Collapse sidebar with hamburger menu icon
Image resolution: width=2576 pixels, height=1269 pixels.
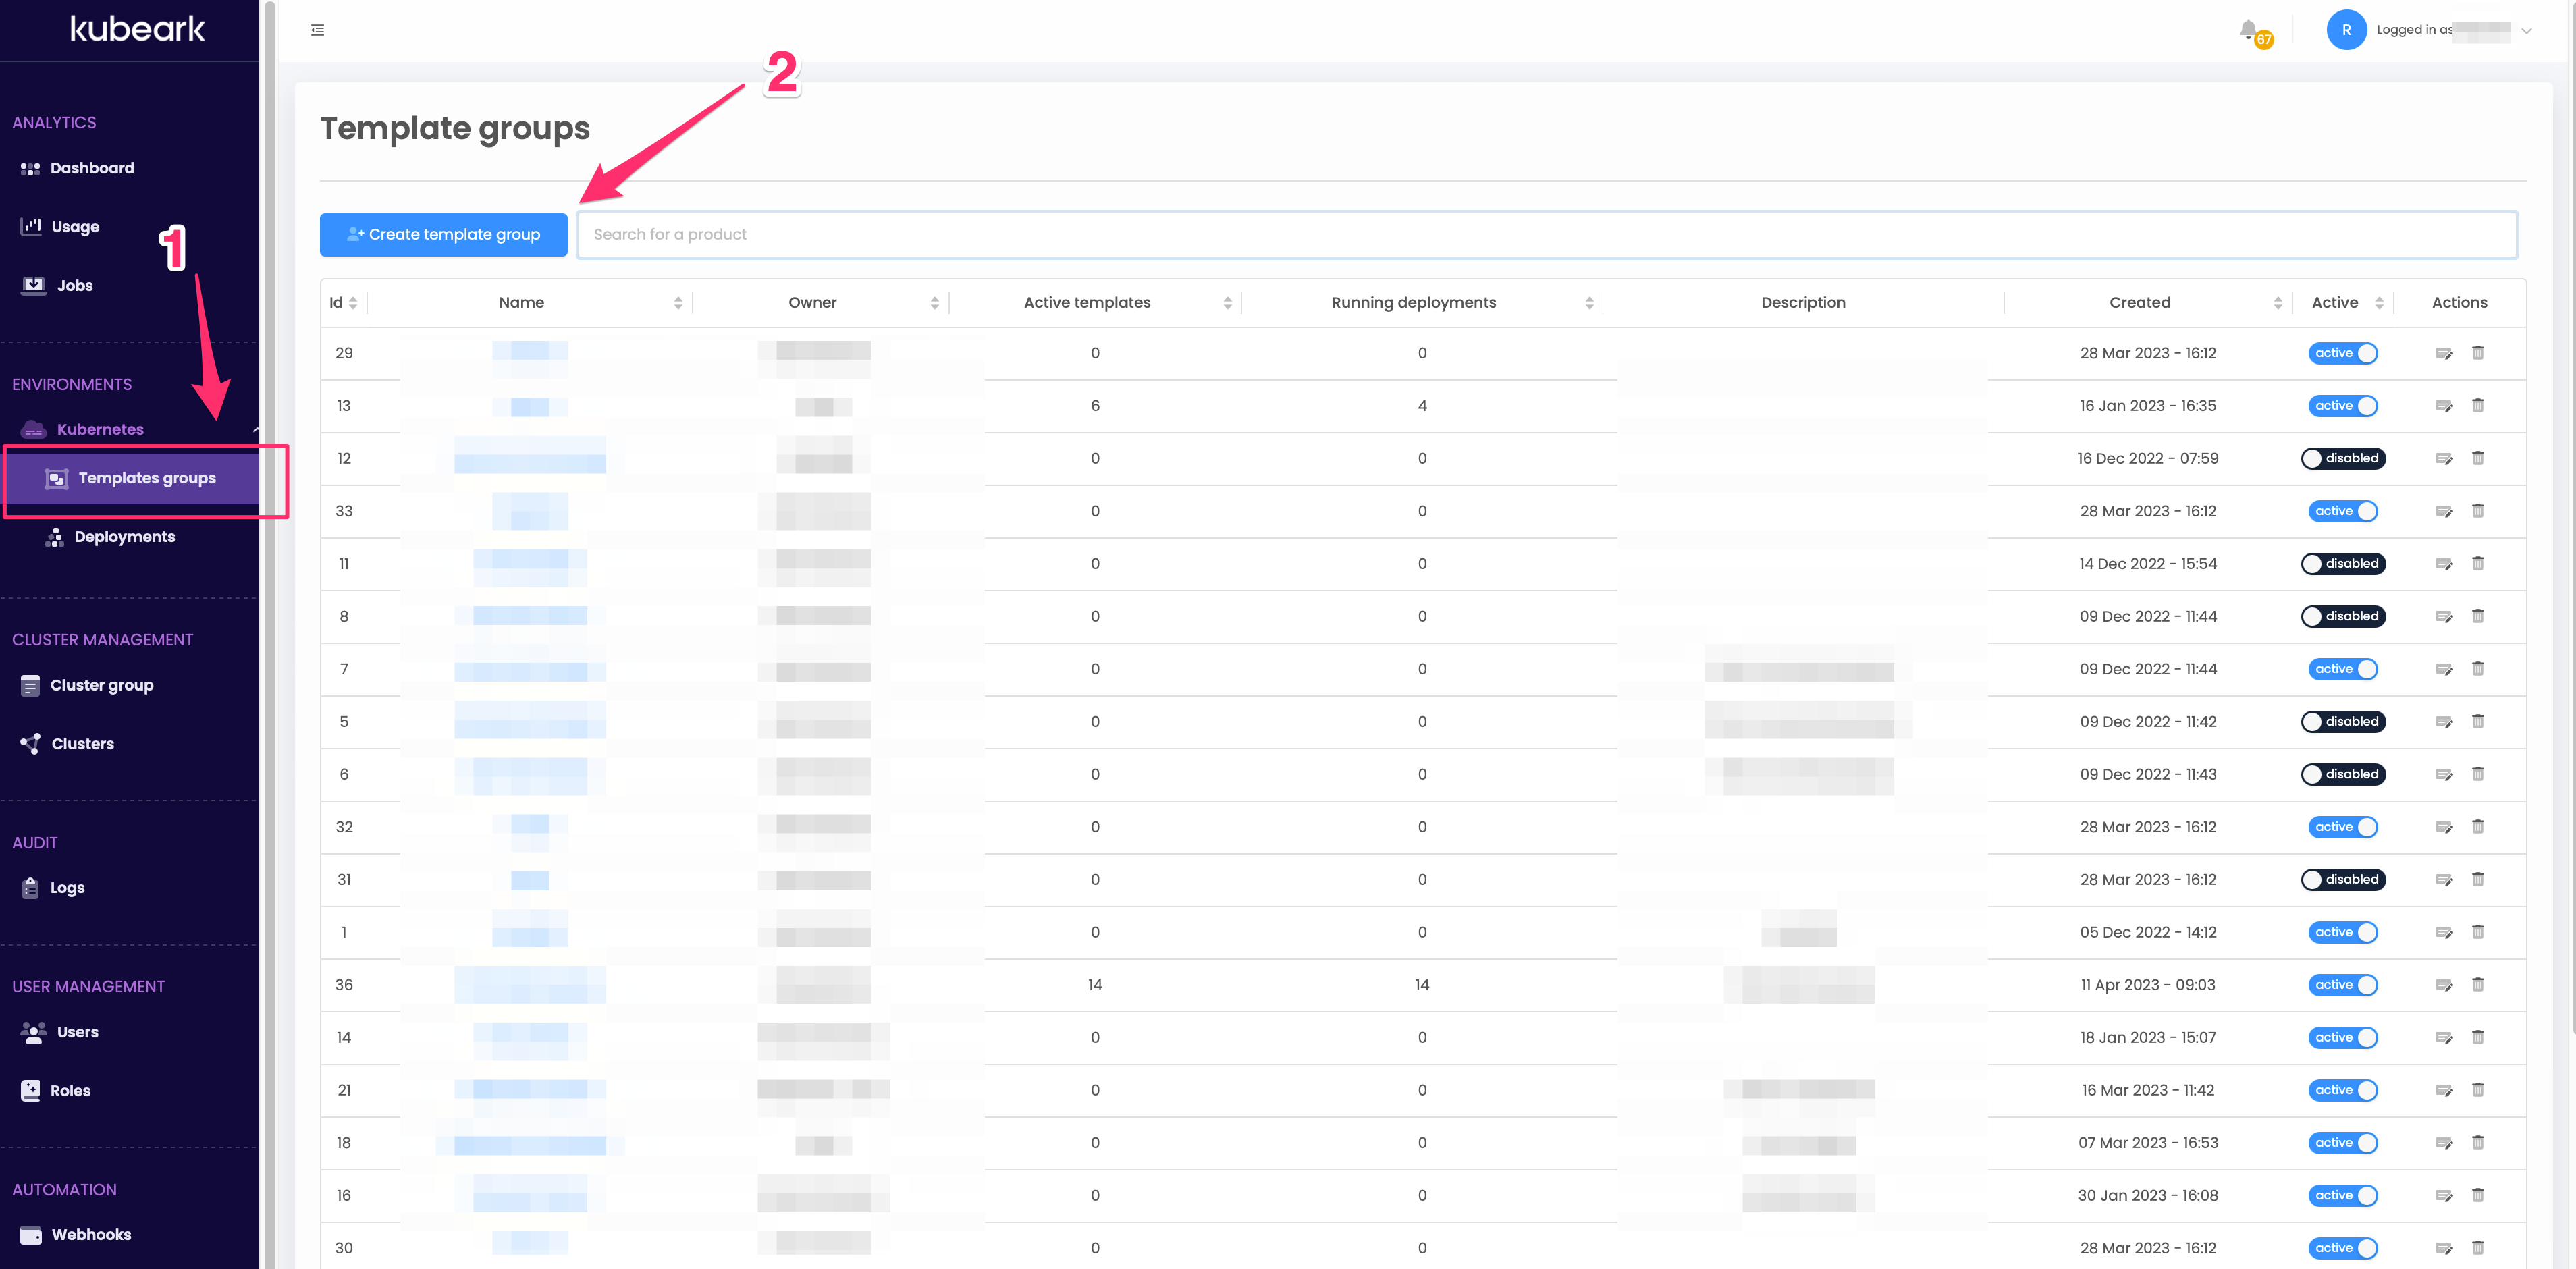coord(318,30)
